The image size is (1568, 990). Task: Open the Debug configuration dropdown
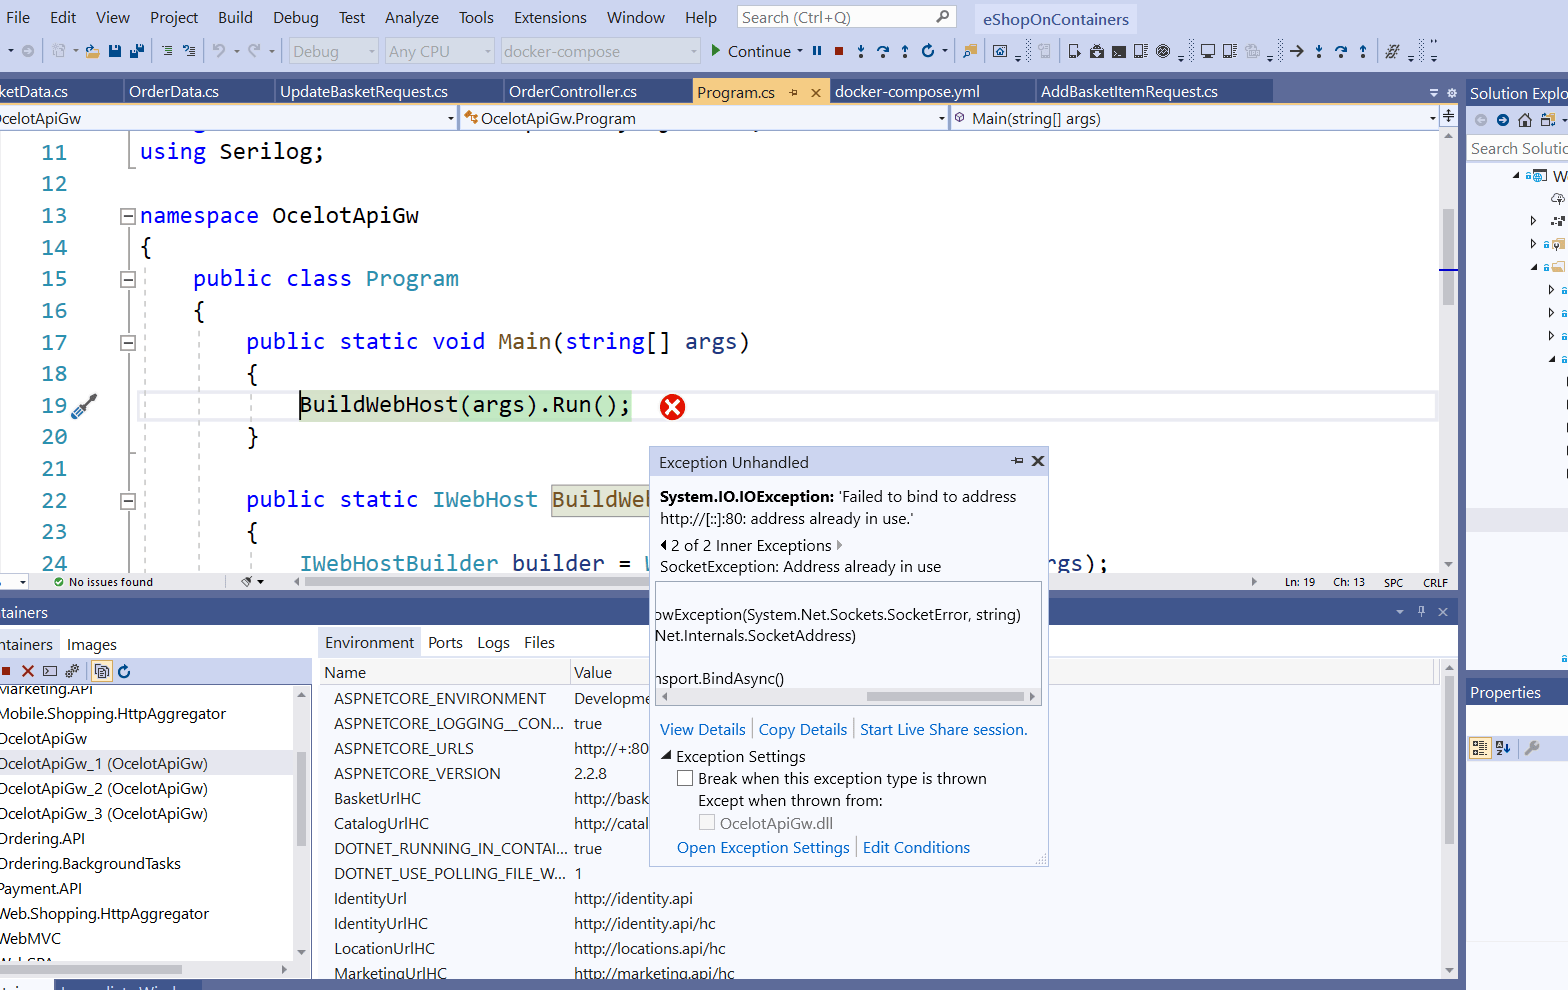coord(333,51)
